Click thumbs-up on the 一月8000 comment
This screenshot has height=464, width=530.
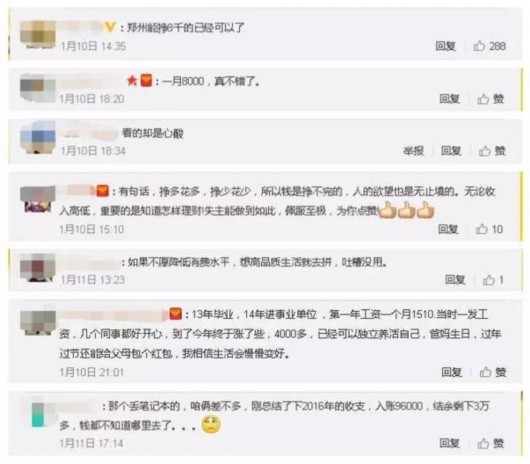pyautogui.click(x=490, y=99)
